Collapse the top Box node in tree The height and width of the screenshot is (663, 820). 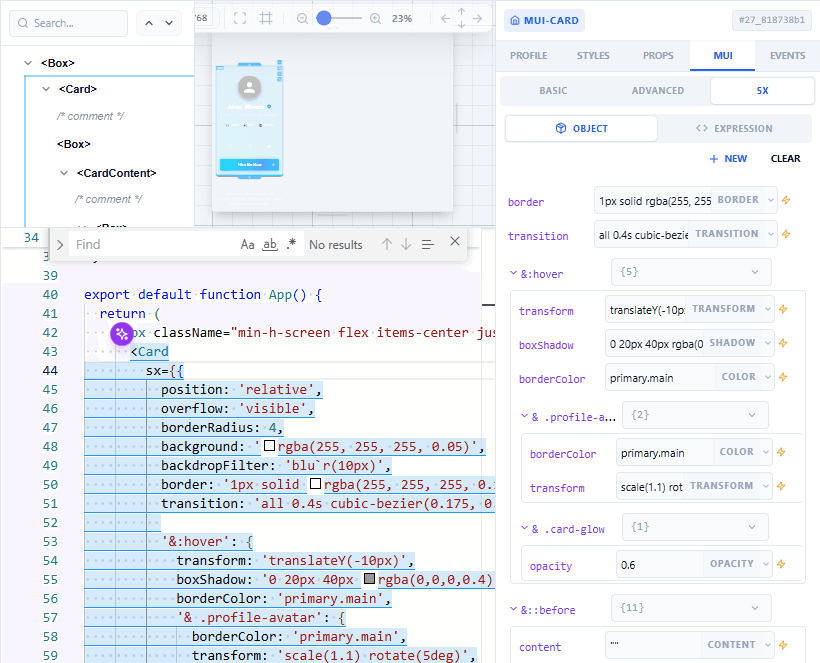28,63
